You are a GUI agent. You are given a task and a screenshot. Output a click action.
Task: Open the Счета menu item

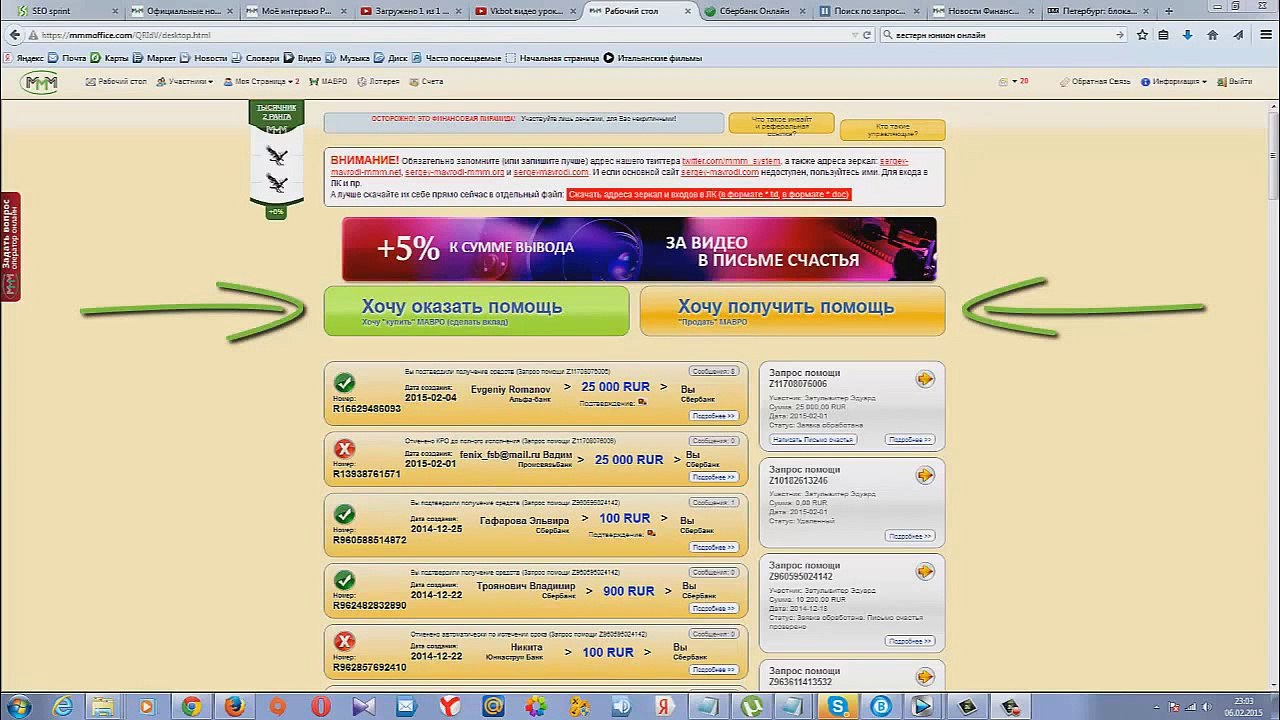[x=426, y=81]
